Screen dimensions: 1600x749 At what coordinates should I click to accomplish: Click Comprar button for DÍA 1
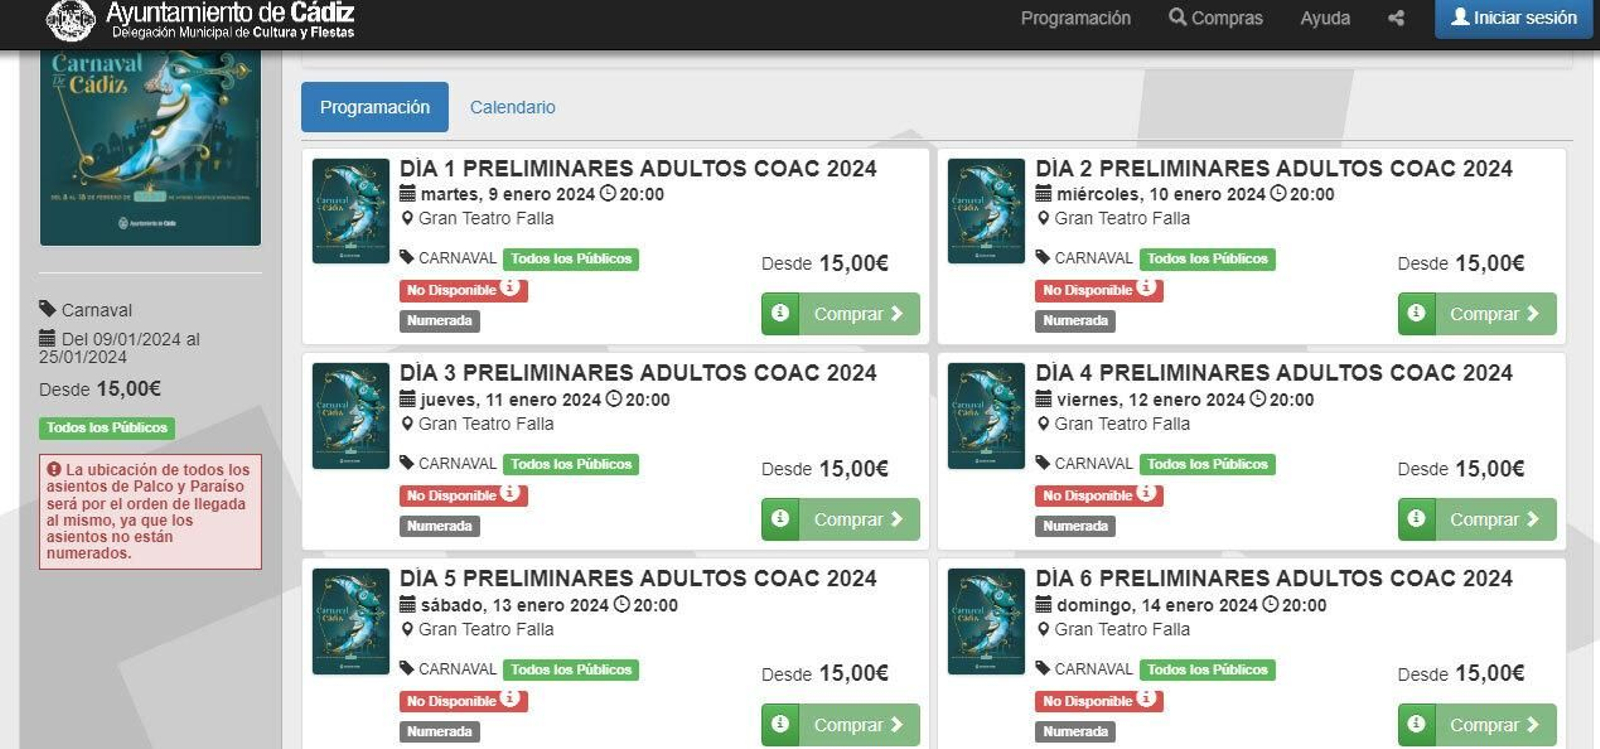click(x=859, y=314)
